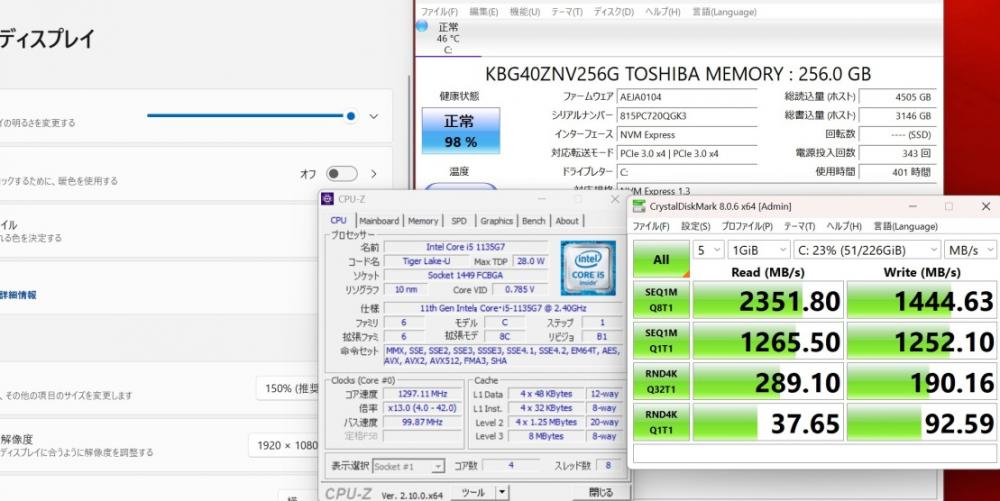Open テーマ(T) menu in CrystalDiskMark
Image resolution: width=1000 pixels, height=501 pixels.
point(799,226)
